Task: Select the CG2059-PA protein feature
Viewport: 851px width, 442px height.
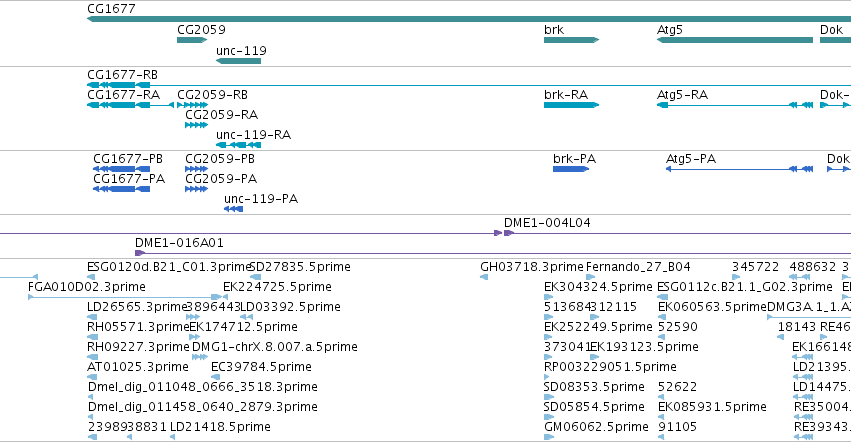Action: point(196,189)
